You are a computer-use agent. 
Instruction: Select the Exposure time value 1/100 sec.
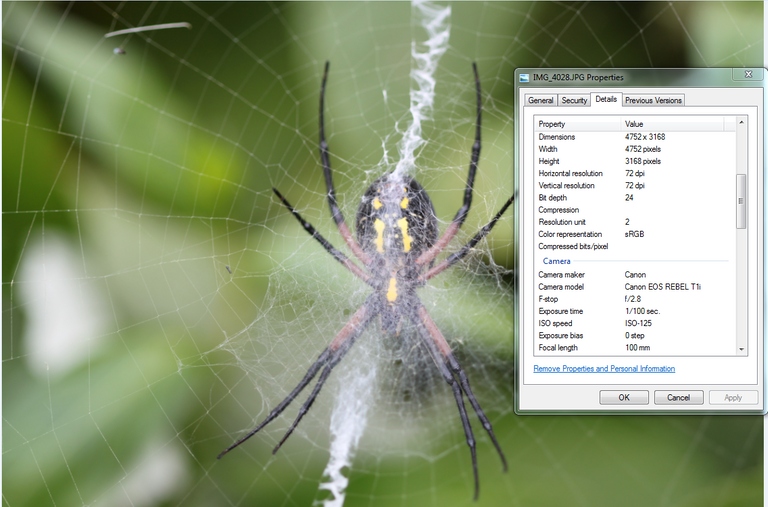pyautogui.click(x=642, y=311)
